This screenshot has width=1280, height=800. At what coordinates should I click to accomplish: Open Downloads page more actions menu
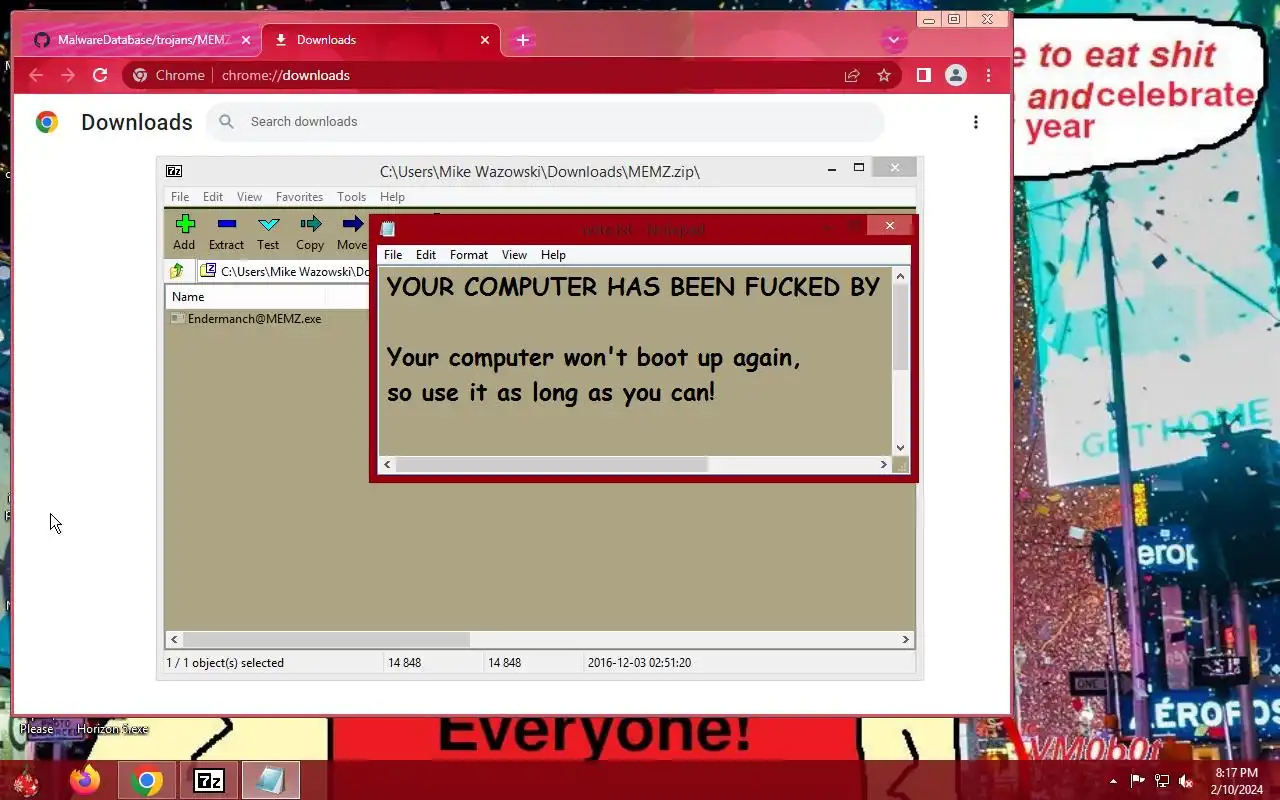pyautogui.click(x=976, y=122)
